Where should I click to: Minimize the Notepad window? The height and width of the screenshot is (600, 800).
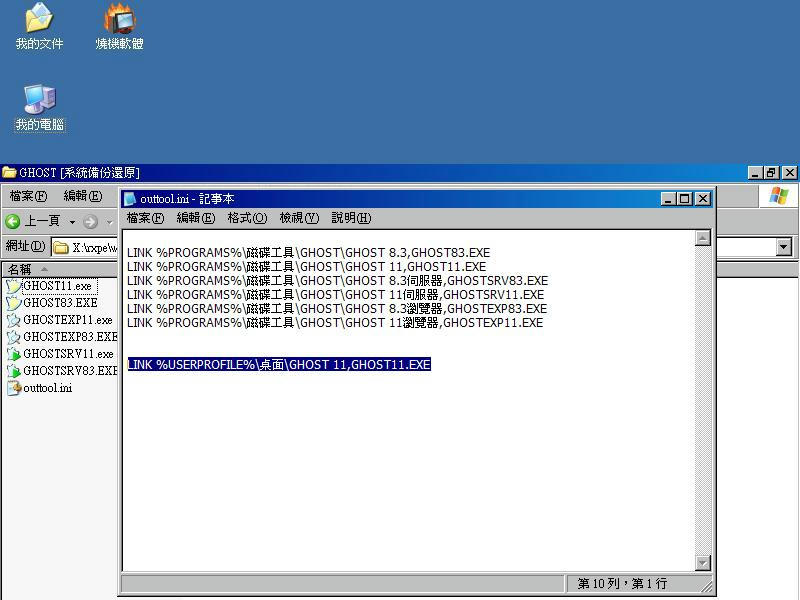click(x=668, y=198)
